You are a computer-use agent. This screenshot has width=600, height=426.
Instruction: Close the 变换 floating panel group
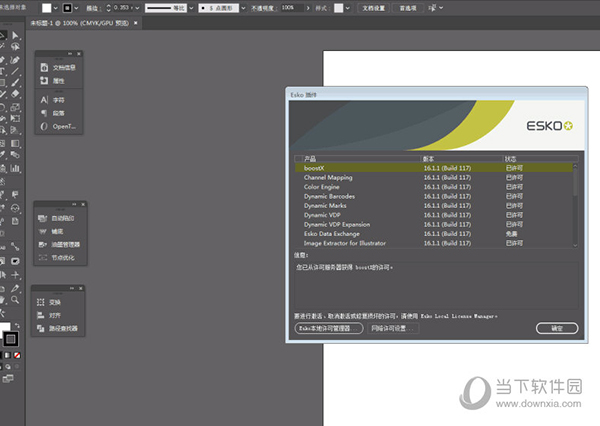(x=81, y=288)
